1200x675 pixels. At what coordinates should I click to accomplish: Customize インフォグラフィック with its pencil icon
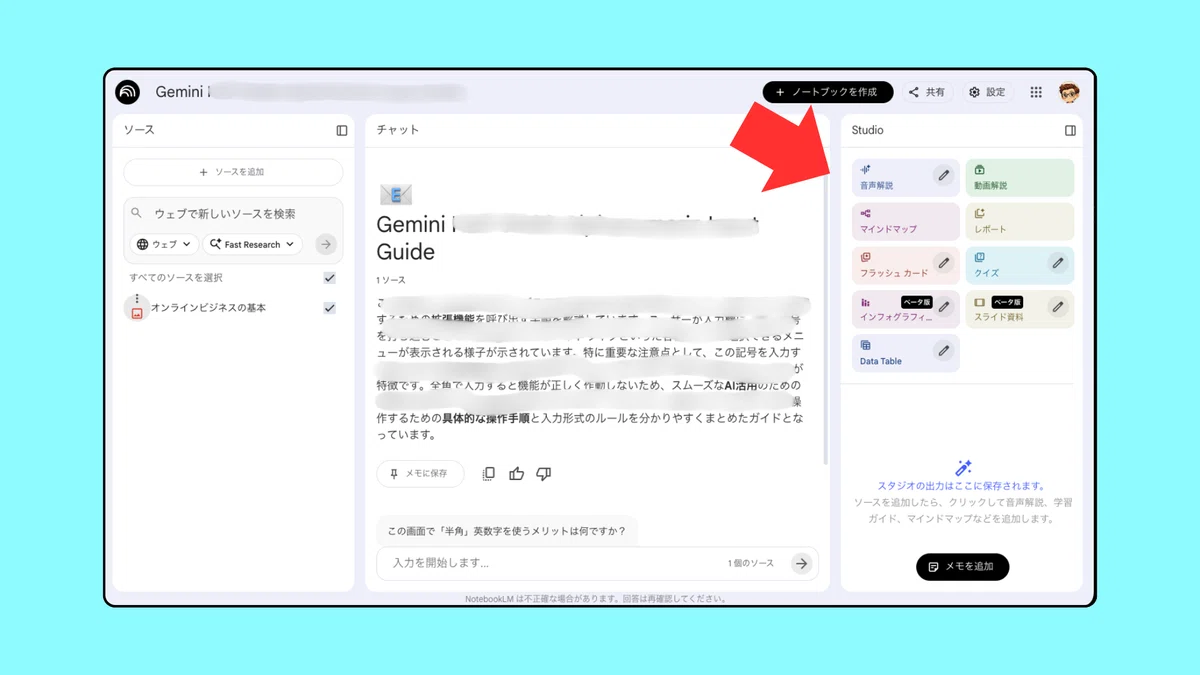(x=943, y=307)
